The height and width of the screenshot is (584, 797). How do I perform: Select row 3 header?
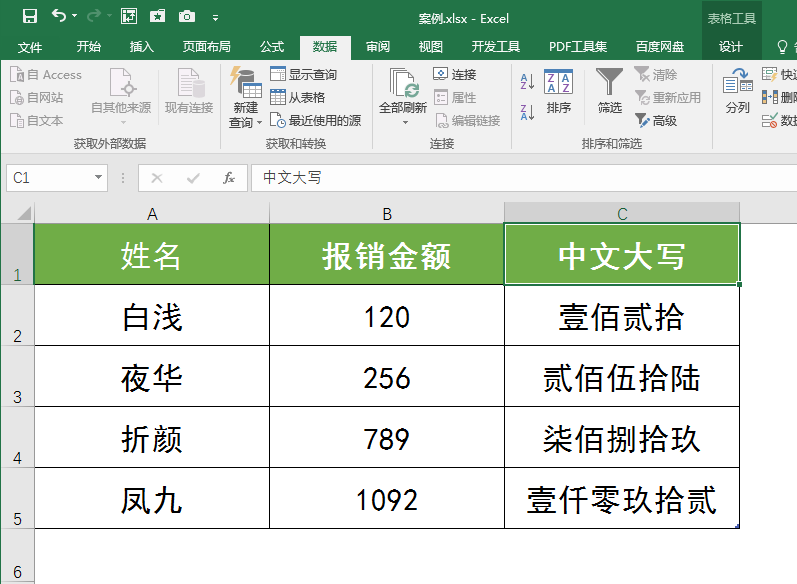17,377
